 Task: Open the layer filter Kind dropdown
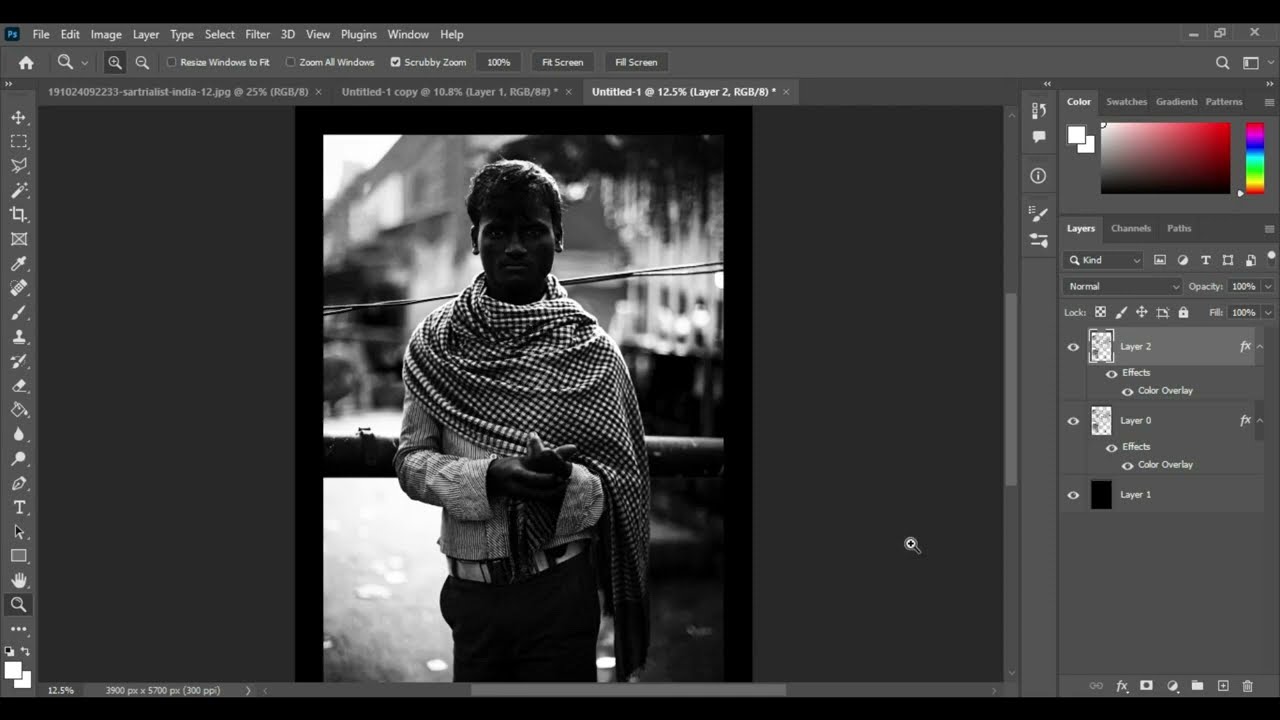[1104, 260]
